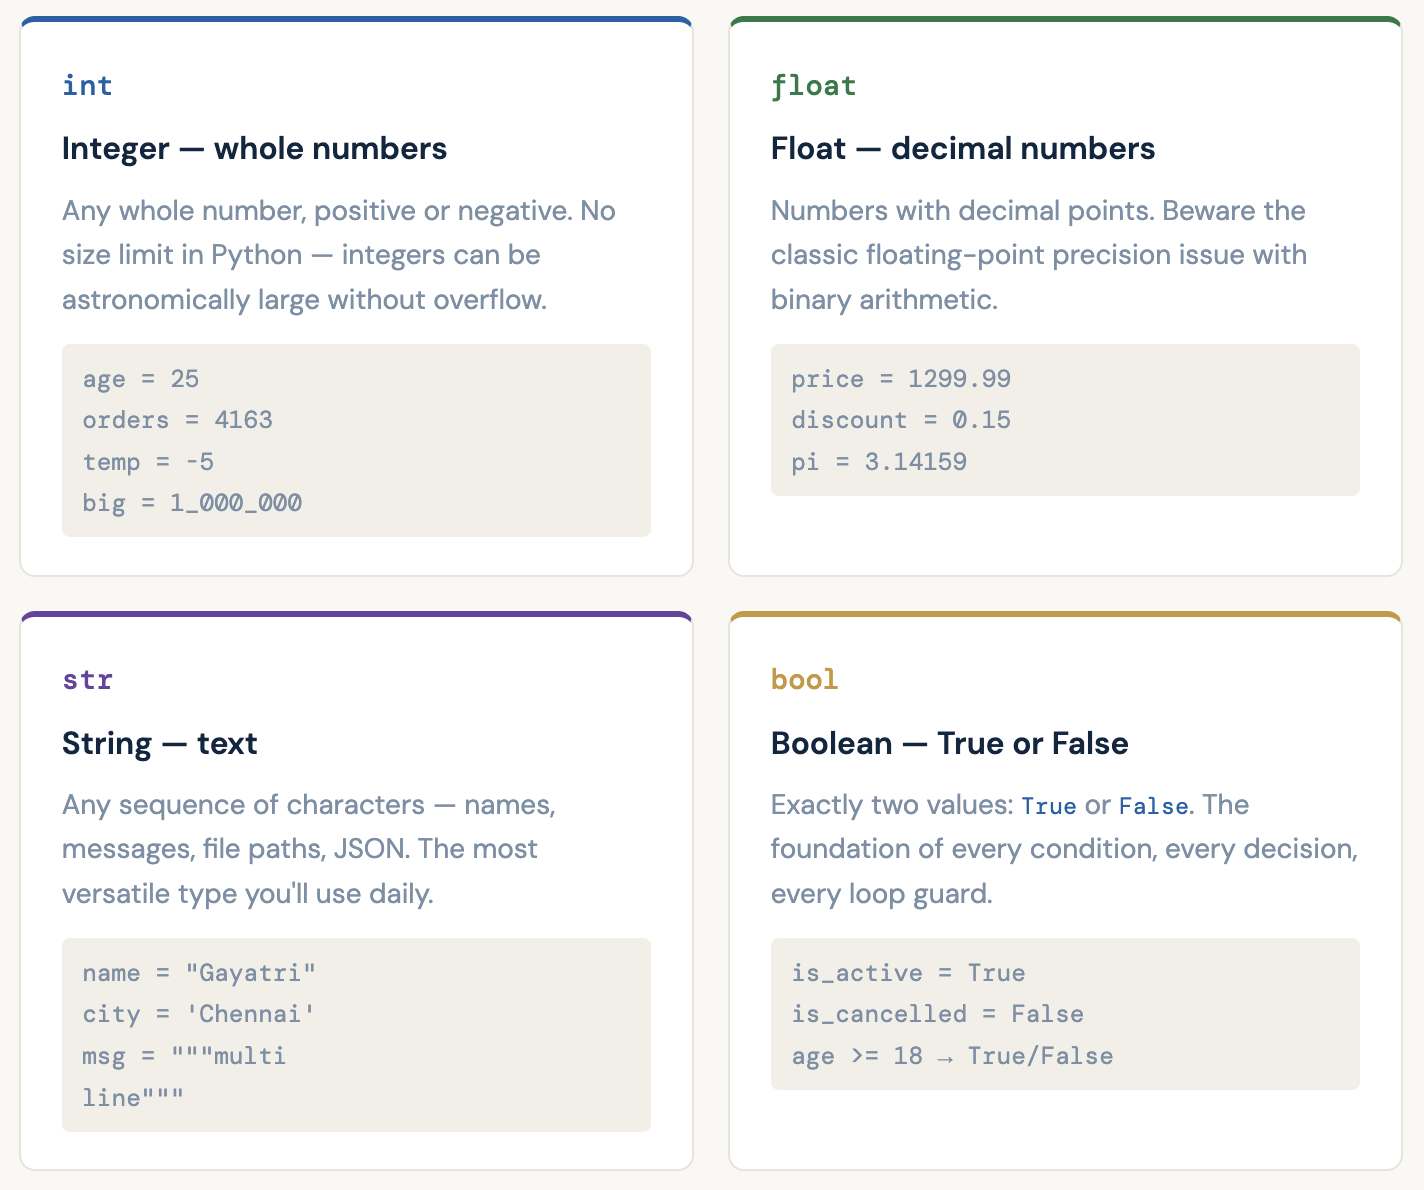This screenshot has height=1190, width=1424.
Task: Click the 'pi = 3.14159' code line
Action: (879, 462)
